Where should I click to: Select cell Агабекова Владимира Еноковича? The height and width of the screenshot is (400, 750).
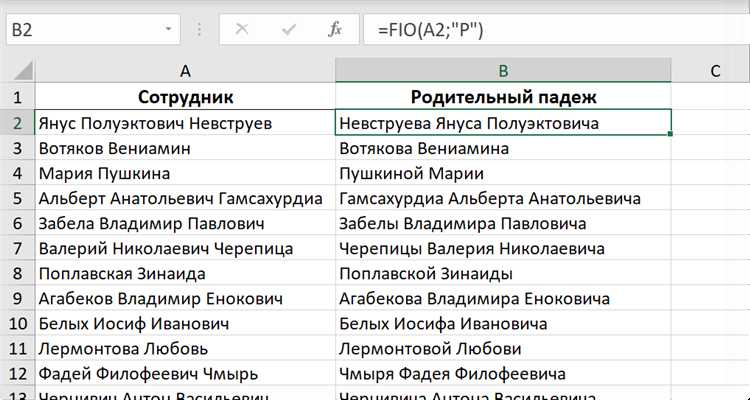[503, 299]
